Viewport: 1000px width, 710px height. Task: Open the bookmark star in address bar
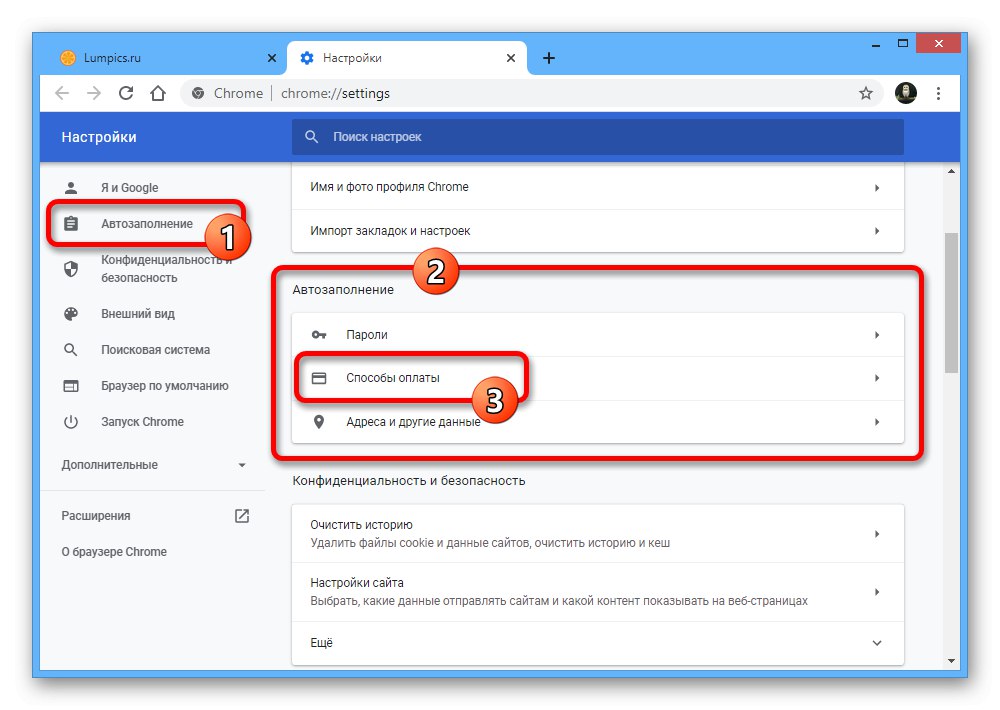(x=864, y=92)
